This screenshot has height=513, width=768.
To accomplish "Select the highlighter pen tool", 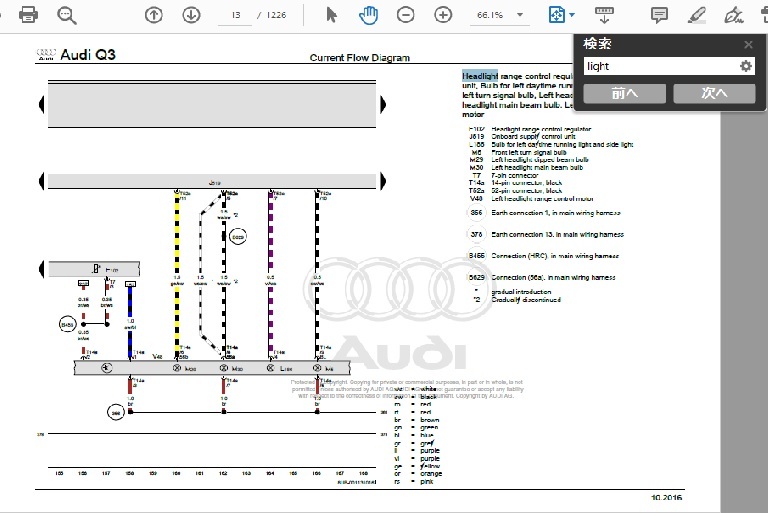I will [x=696, y=15].
